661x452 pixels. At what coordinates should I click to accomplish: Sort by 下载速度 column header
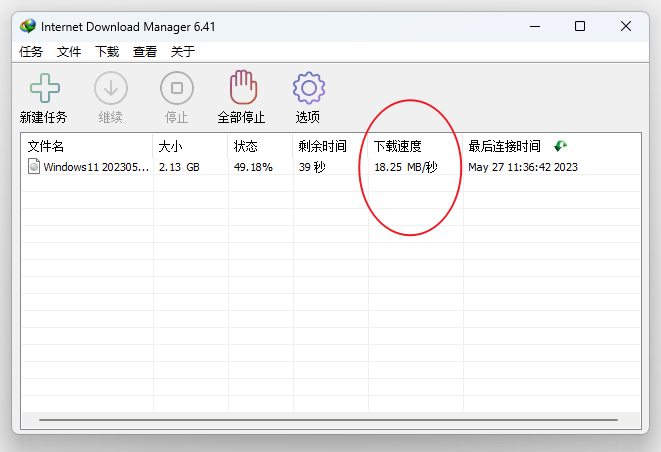(x=415, y=146)
